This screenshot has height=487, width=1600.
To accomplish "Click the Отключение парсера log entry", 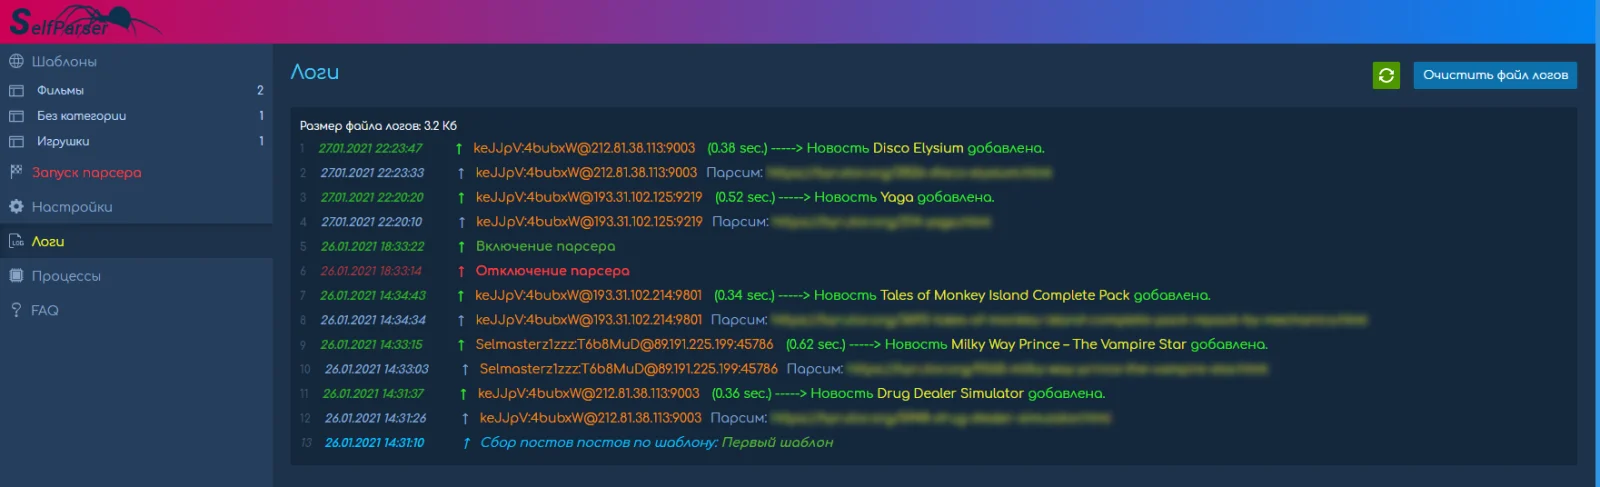I will pos(552,271).
